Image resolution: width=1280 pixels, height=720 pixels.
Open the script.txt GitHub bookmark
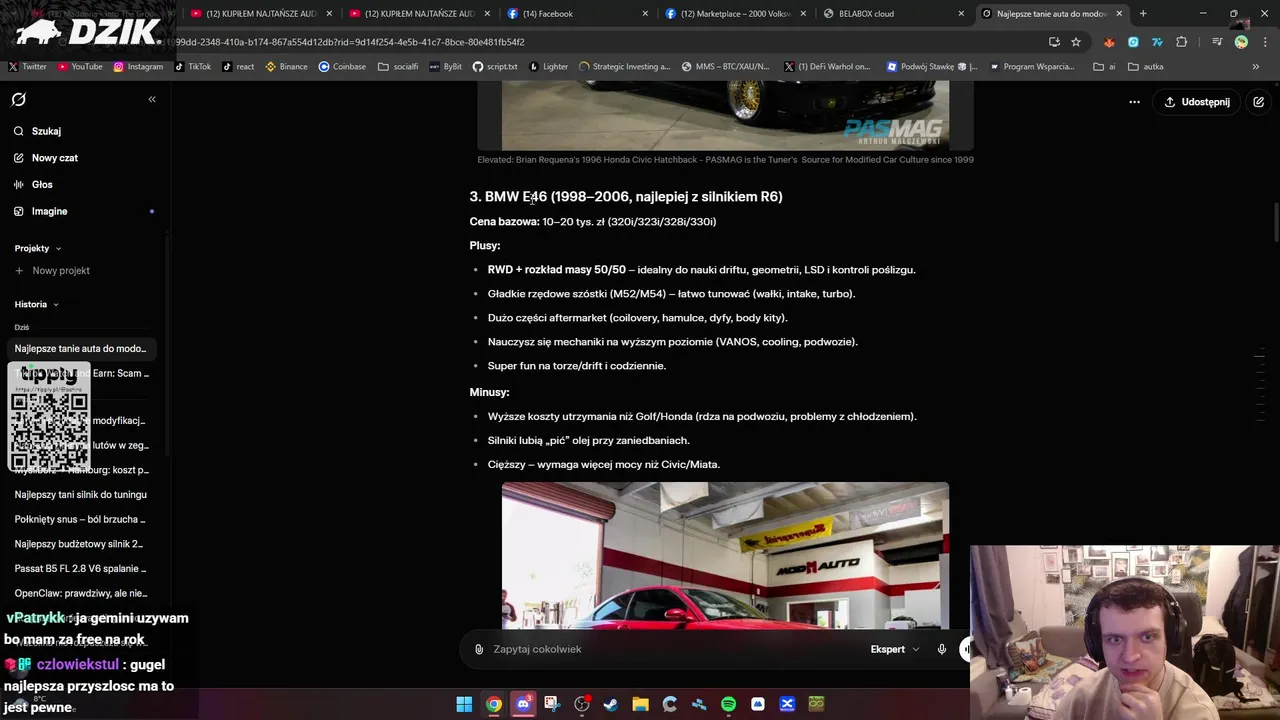point(495,67)
